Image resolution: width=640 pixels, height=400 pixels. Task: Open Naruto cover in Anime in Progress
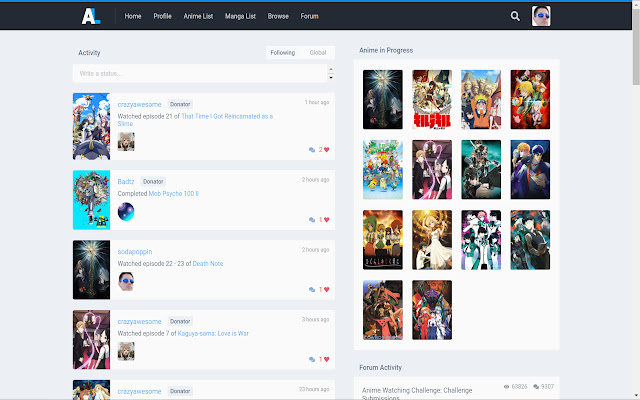click(x=481, y=100)
